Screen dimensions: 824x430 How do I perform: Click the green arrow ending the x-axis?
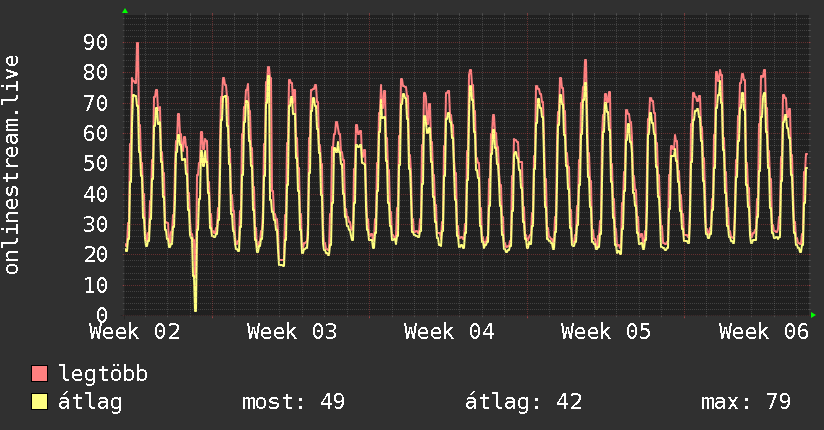tap(813, 315)
